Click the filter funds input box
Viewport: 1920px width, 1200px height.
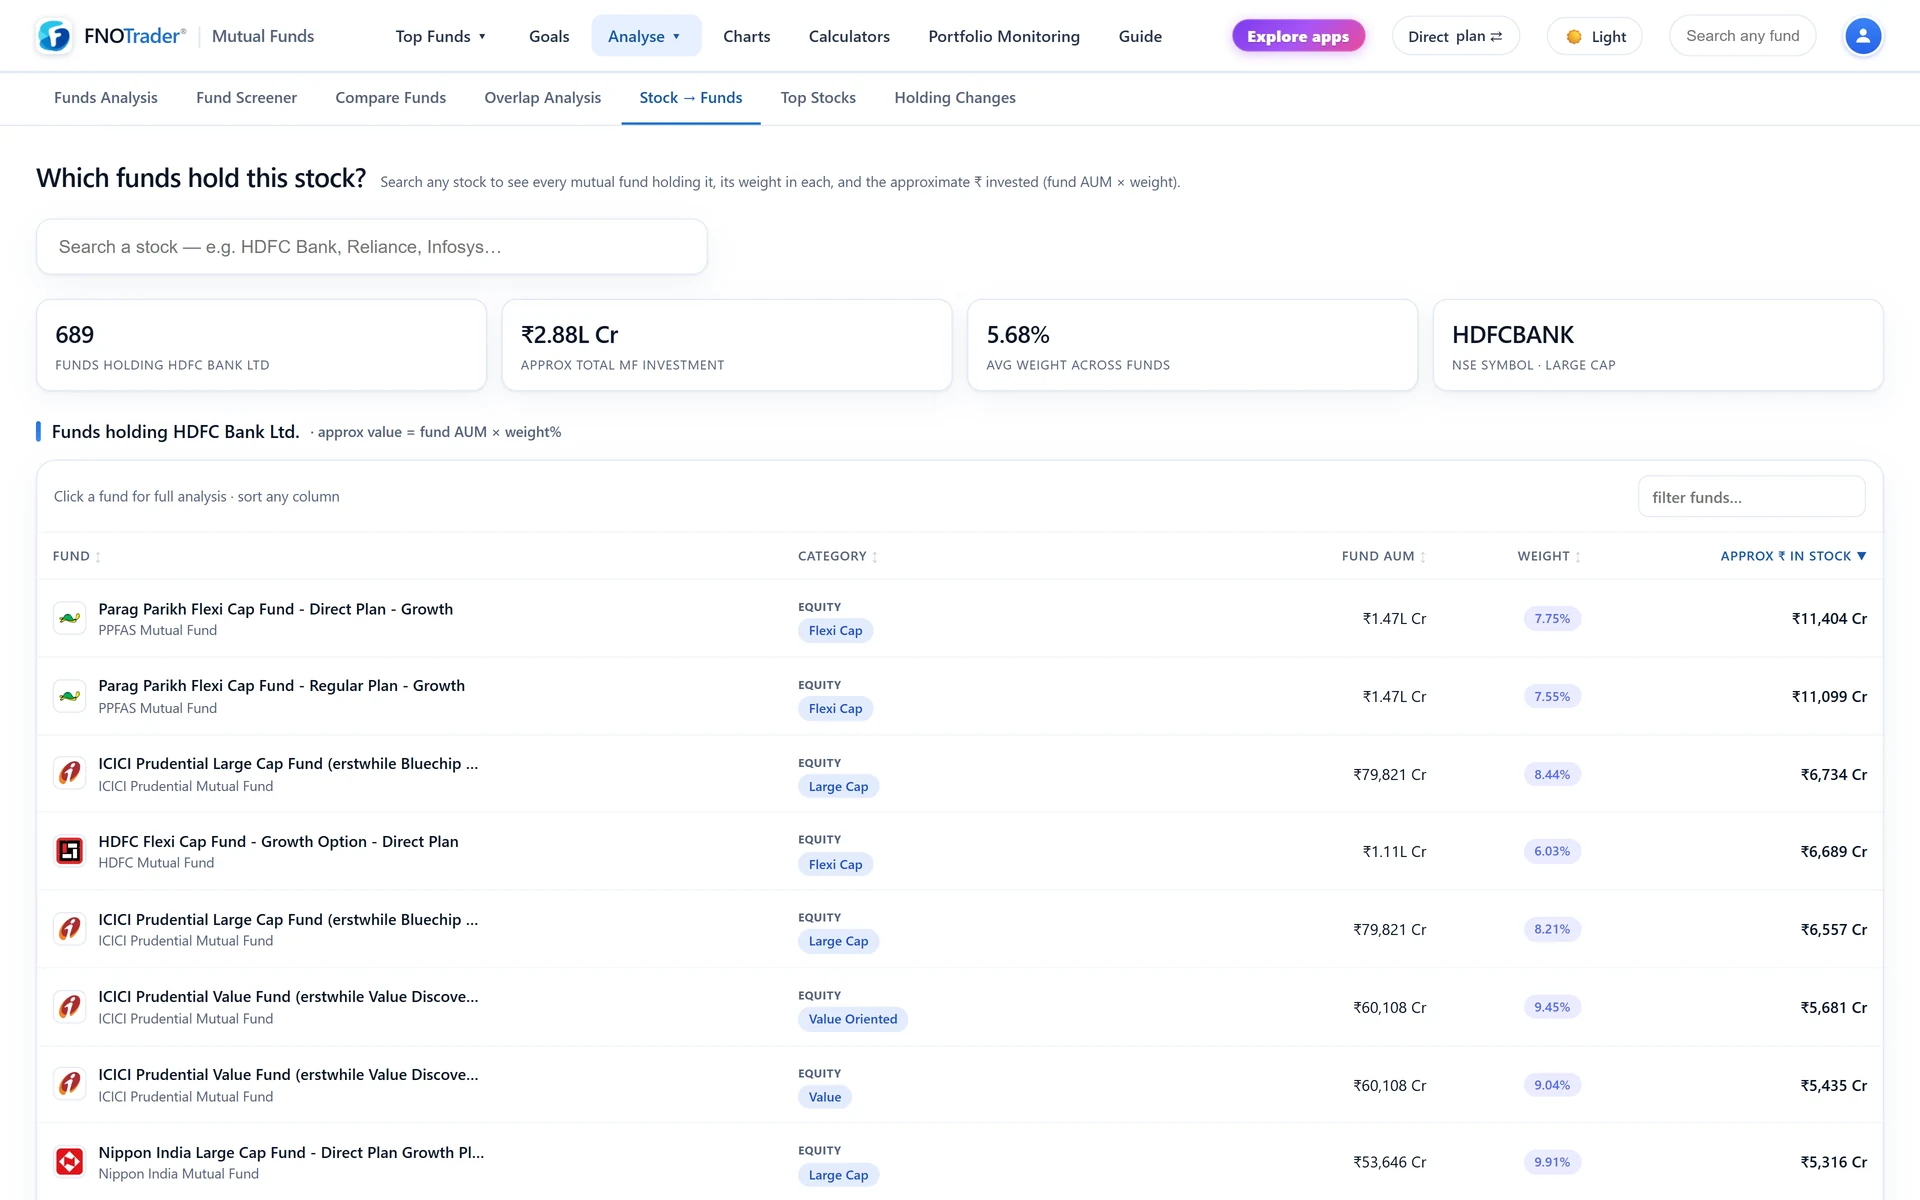point(1751,497)
